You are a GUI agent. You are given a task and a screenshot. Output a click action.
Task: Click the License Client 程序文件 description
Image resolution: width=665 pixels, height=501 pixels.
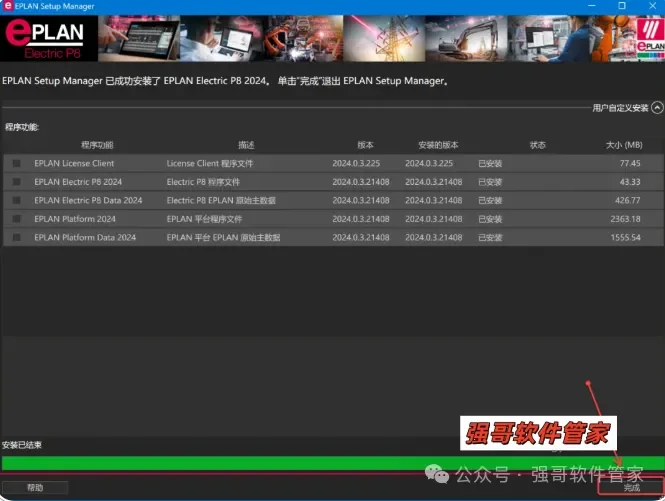click(210, 163)
